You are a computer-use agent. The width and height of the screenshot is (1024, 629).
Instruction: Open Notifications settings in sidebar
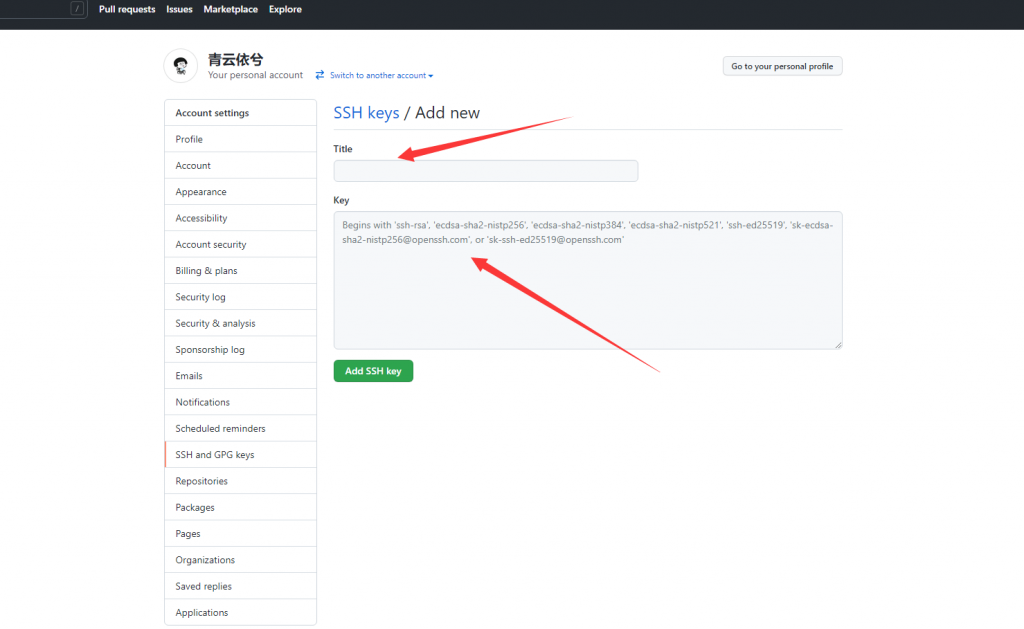[x=240, y=402]
